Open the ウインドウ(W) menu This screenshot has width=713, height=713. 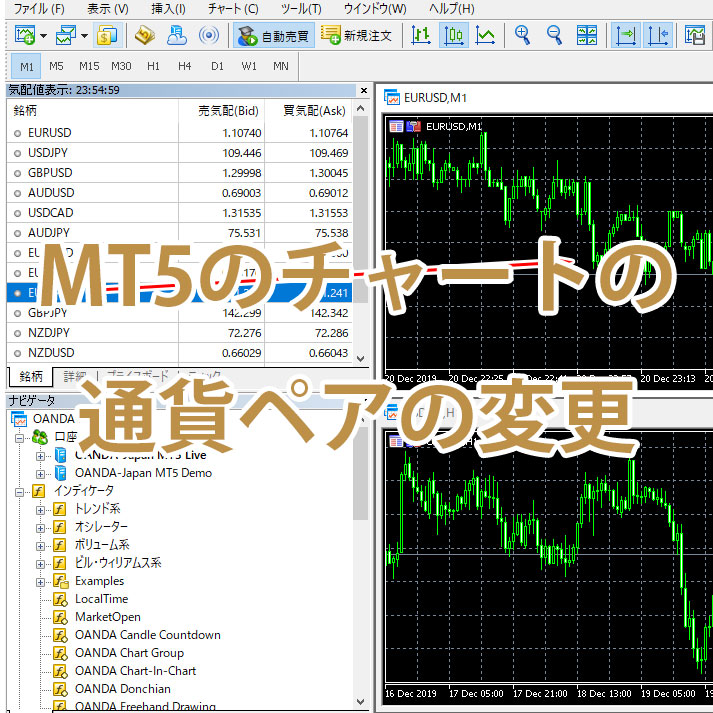[375, 9]
